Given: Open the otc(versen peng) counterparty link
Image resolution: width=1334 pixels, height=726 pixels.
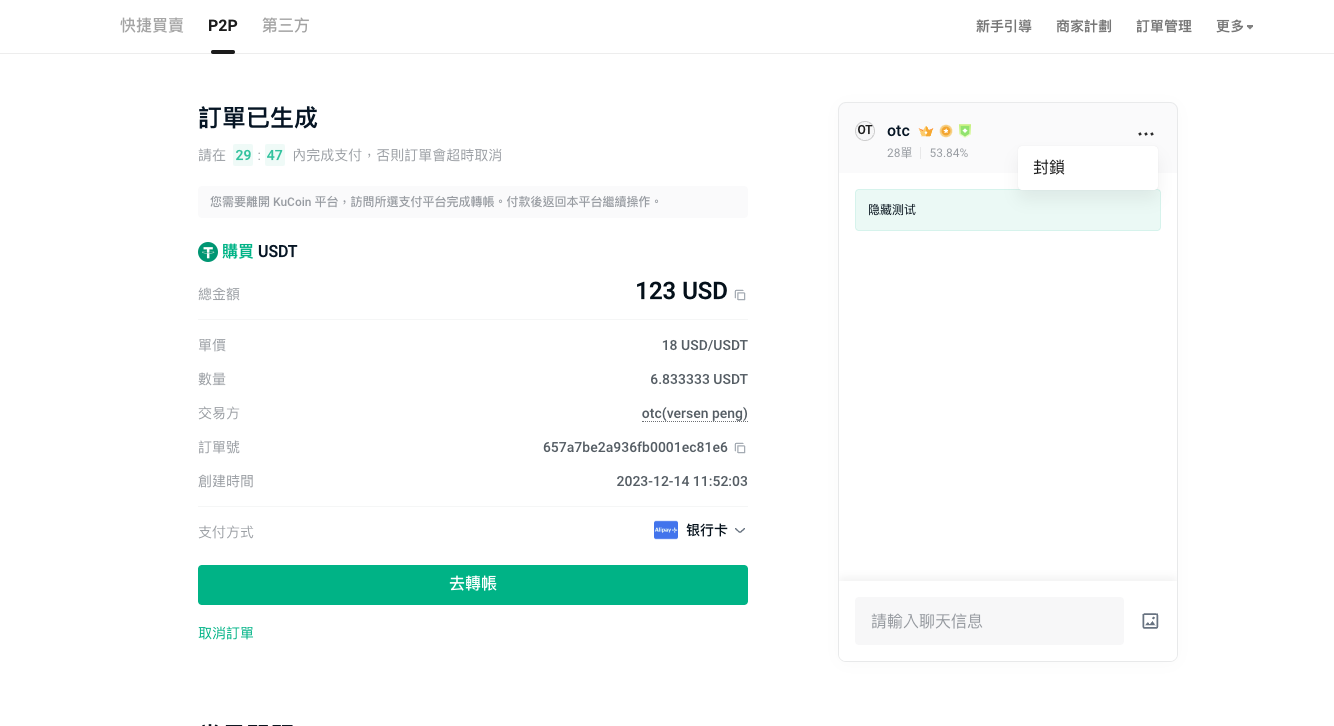Looking at the screenshot, I should point(695,413).
